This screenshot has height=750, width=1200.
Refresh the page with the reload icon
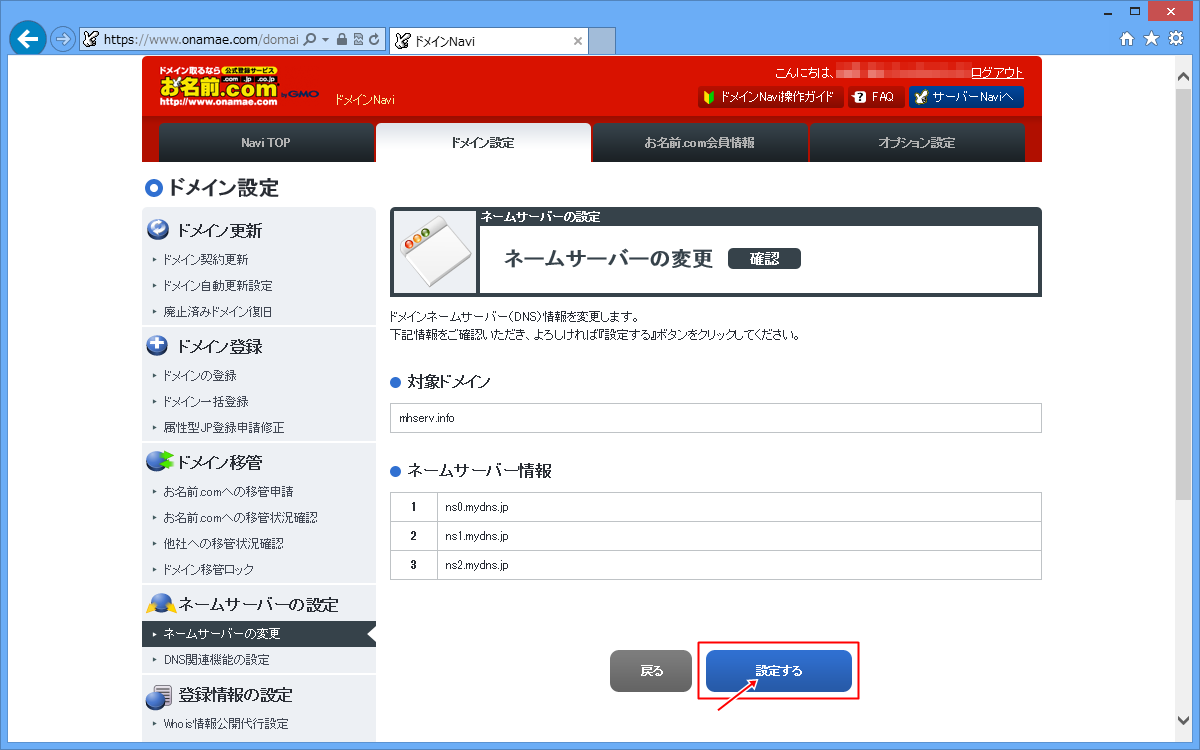point(372,38)
